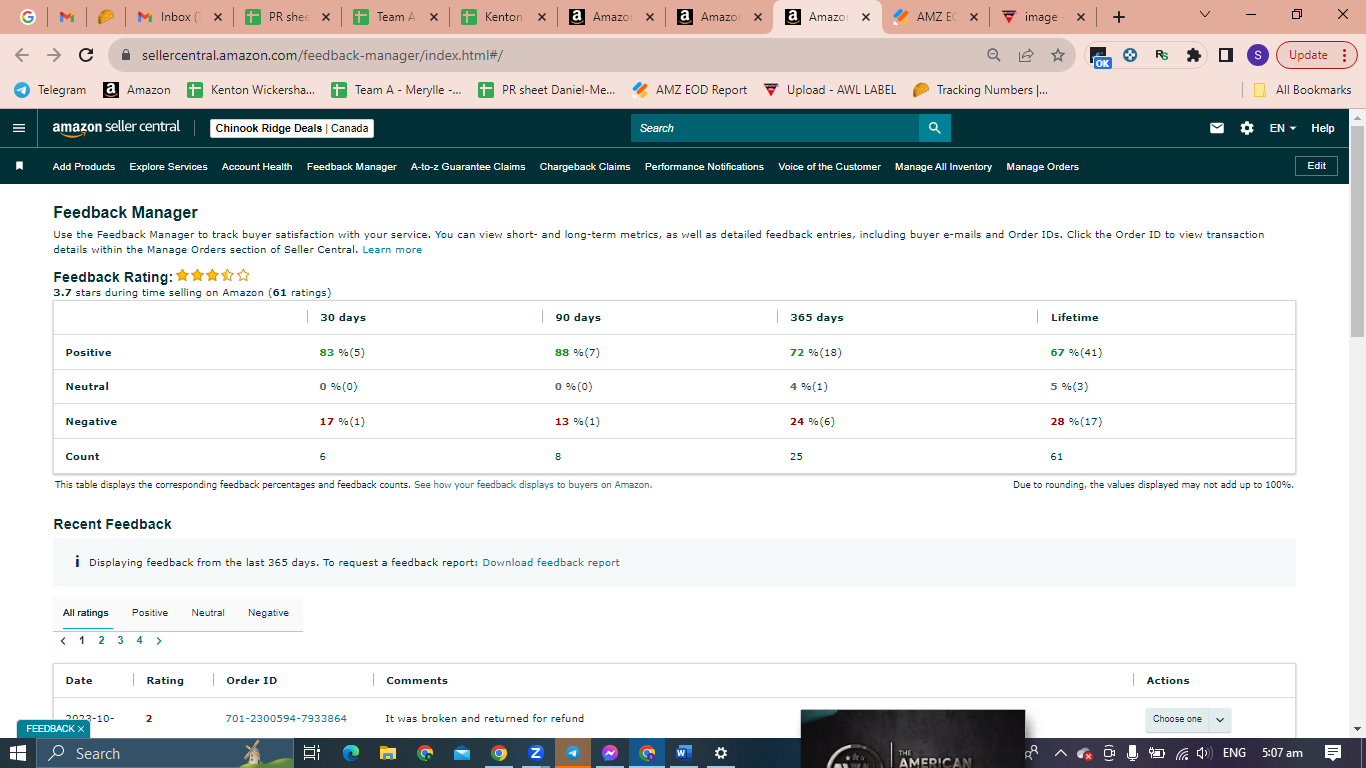Toggle the Chrome side panel
Screen dimensions: 1366x768
(x=1226, y=55)
